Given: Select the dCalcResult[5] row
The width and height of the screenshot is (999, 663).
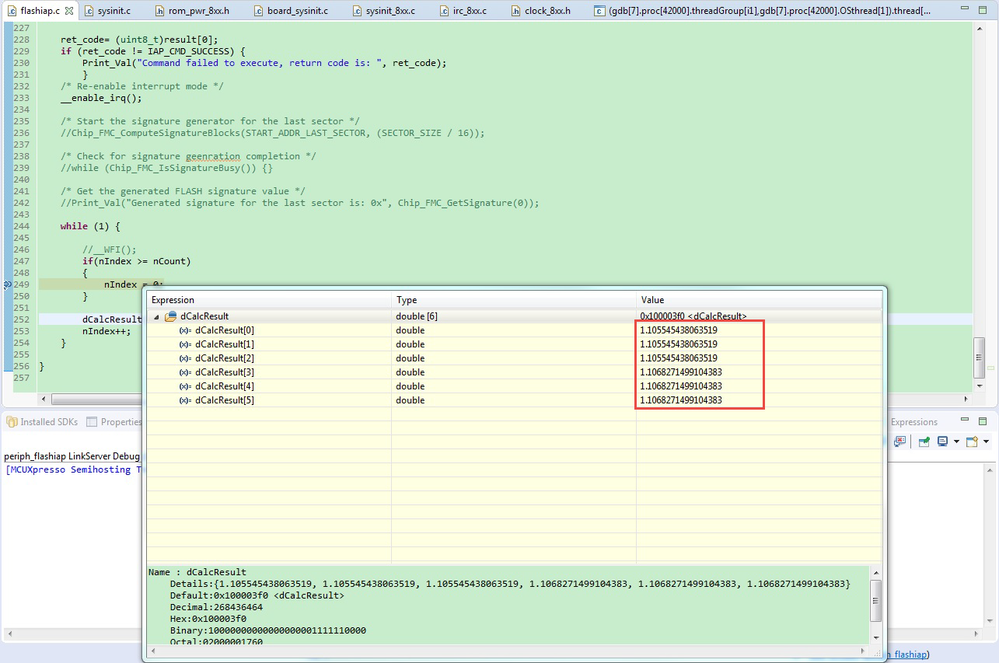Looking at the screenshot, I should point(514,401).
